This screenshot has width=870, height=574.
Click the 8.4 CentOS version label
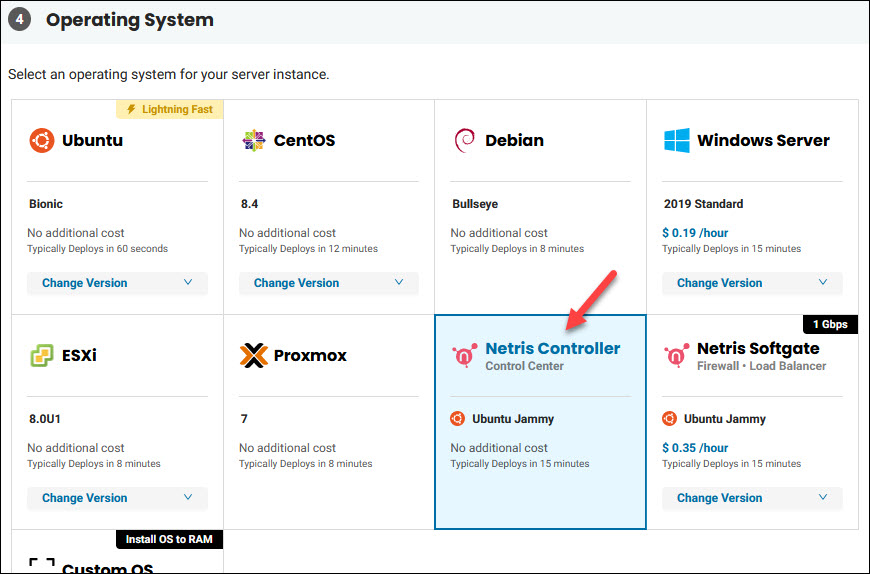[249, 204]
